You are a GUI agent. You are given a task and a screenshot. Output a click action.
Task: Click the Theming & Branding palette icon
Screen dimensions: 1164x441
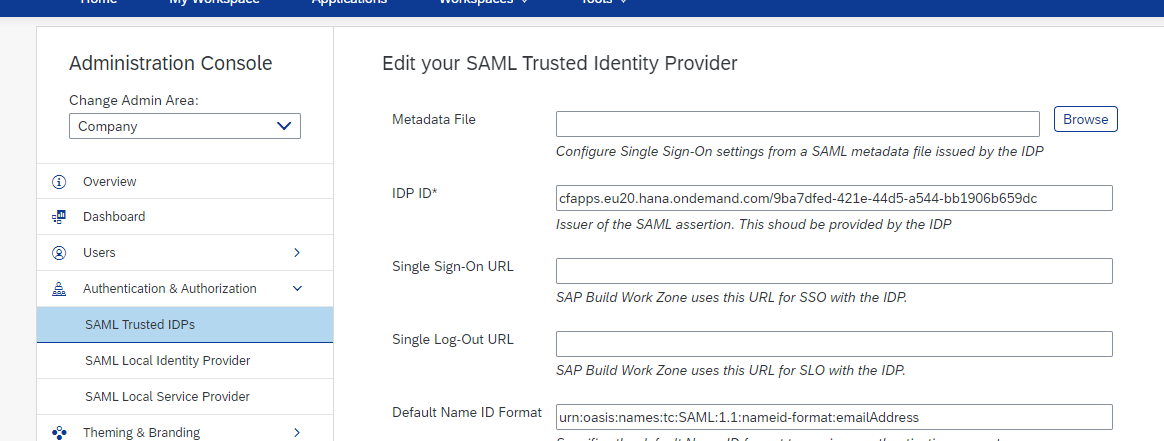(x=59, y=433)
